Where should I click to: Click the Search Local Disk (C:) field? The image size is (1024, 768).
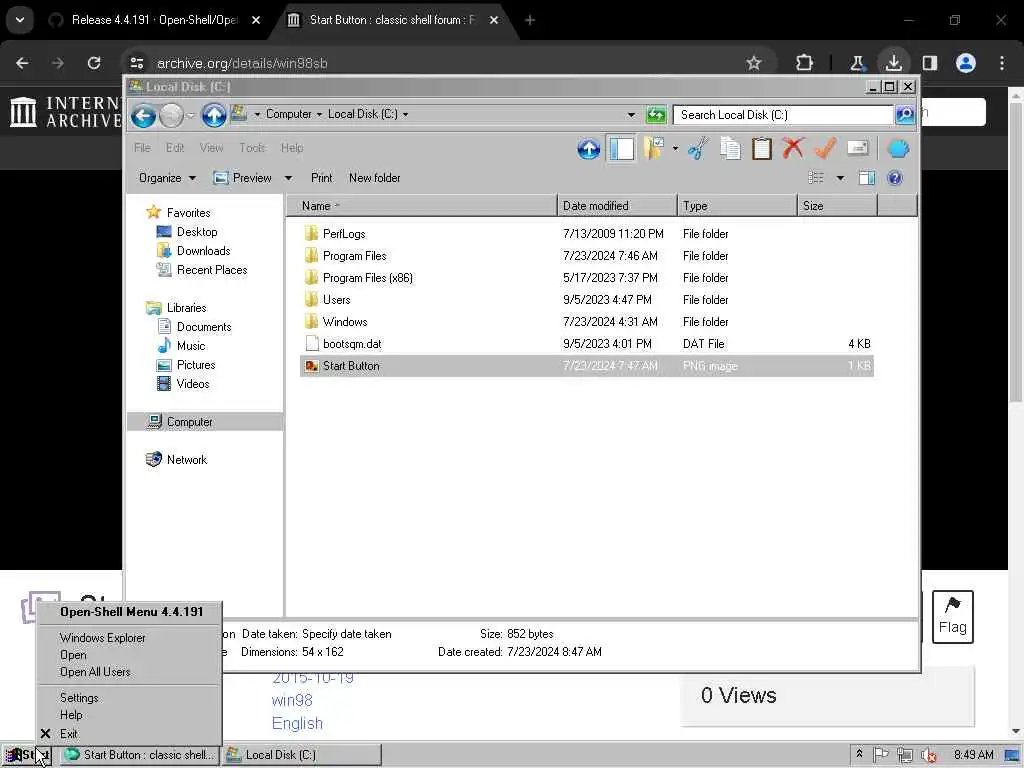(782, 115)
